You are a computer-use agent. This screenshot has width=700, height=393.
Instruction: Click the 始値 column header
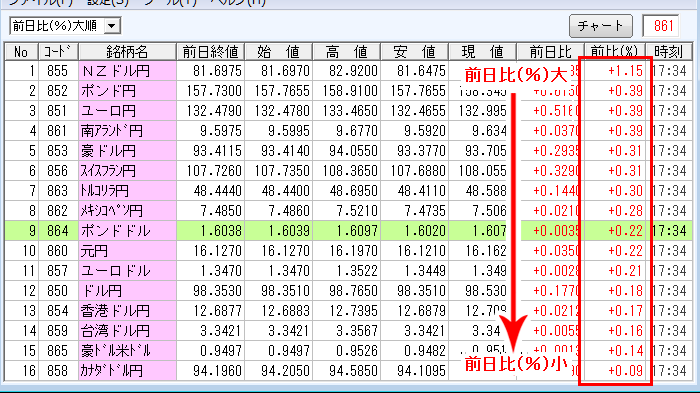(279, 52)
